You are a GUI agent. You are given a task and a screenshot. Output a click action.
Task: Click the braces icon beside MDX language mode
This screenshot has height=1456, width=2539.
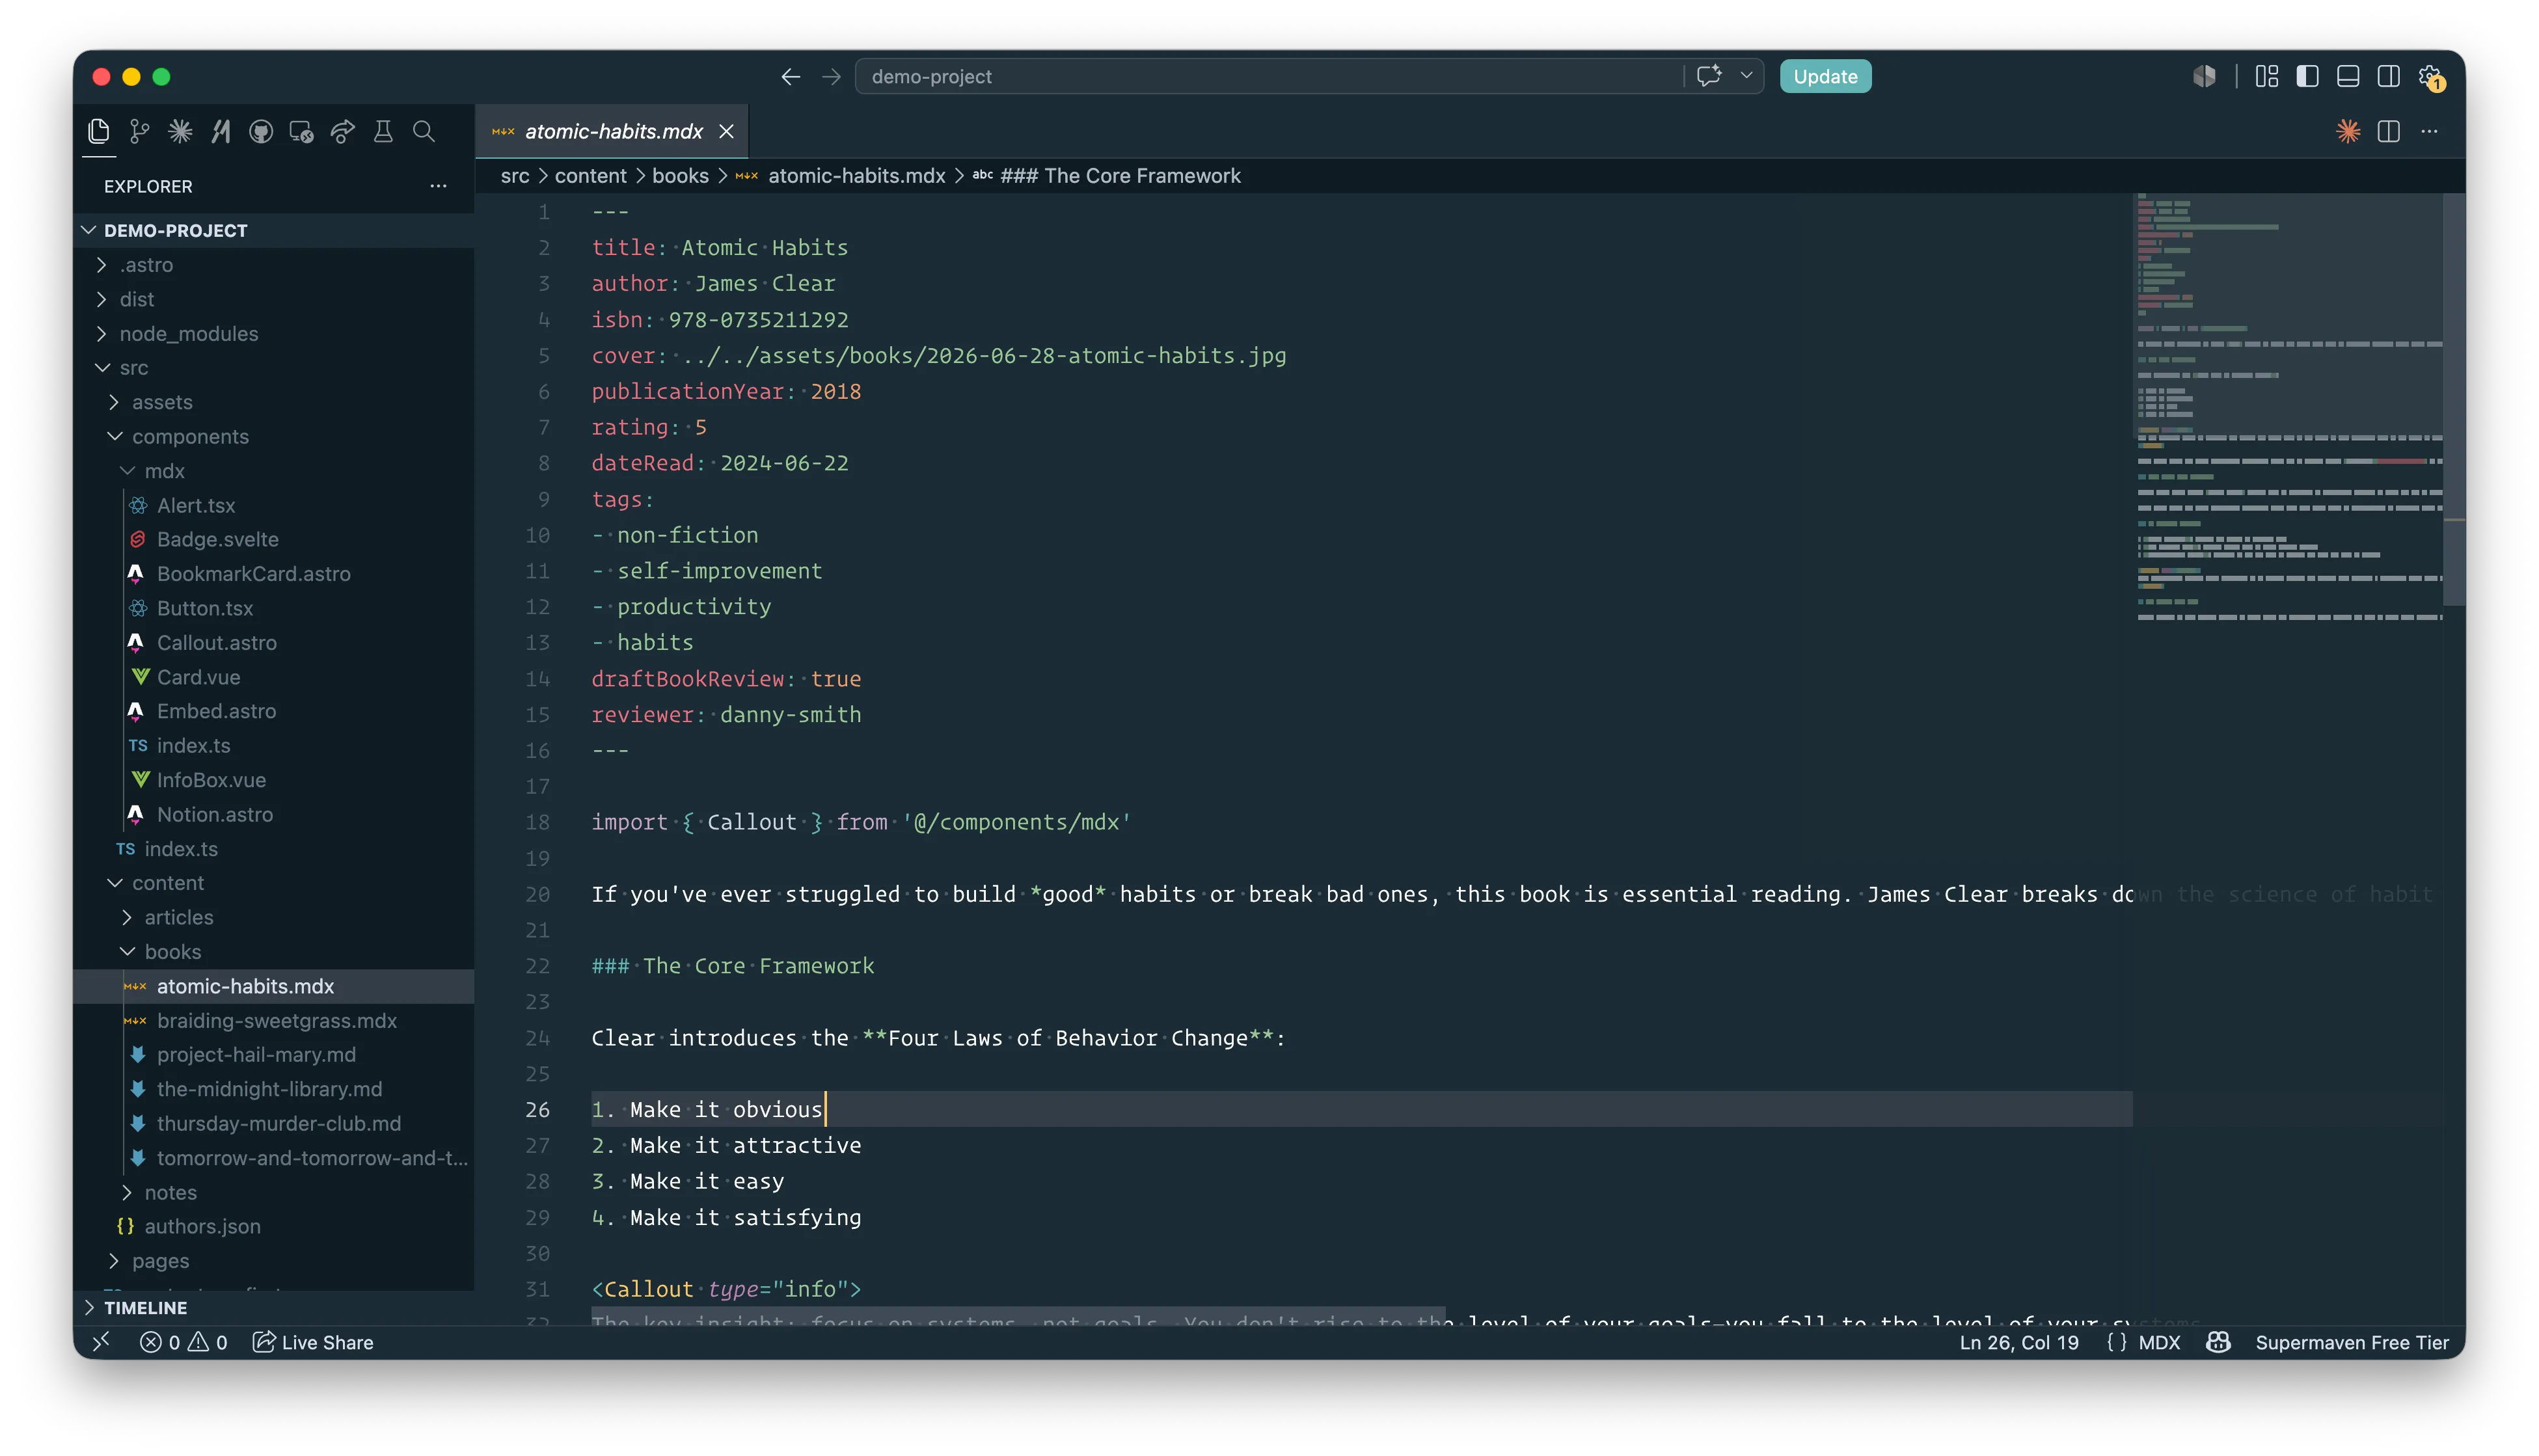tap(2117, 1342)
